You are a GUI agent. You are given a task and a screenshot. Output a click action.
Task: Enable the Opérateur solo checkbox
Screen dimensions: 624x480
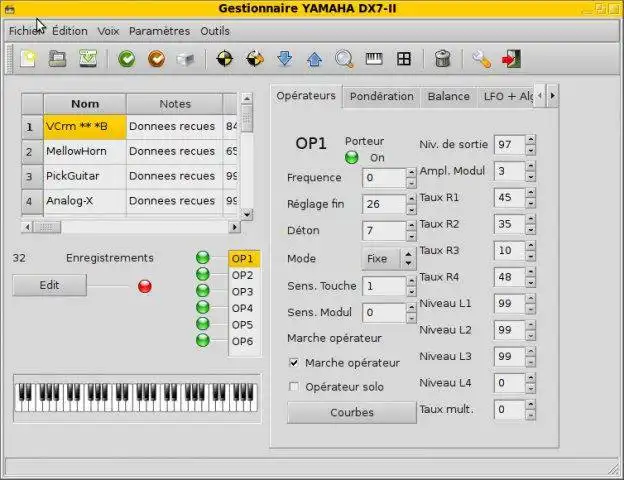click(x=294, y=386)
